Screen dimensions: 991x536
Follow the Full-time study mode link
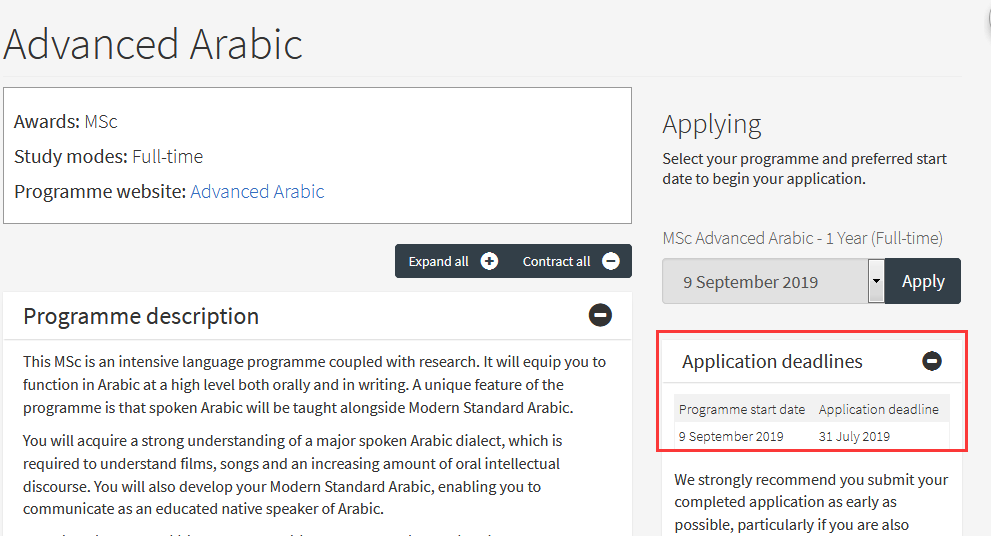(167, 157)
